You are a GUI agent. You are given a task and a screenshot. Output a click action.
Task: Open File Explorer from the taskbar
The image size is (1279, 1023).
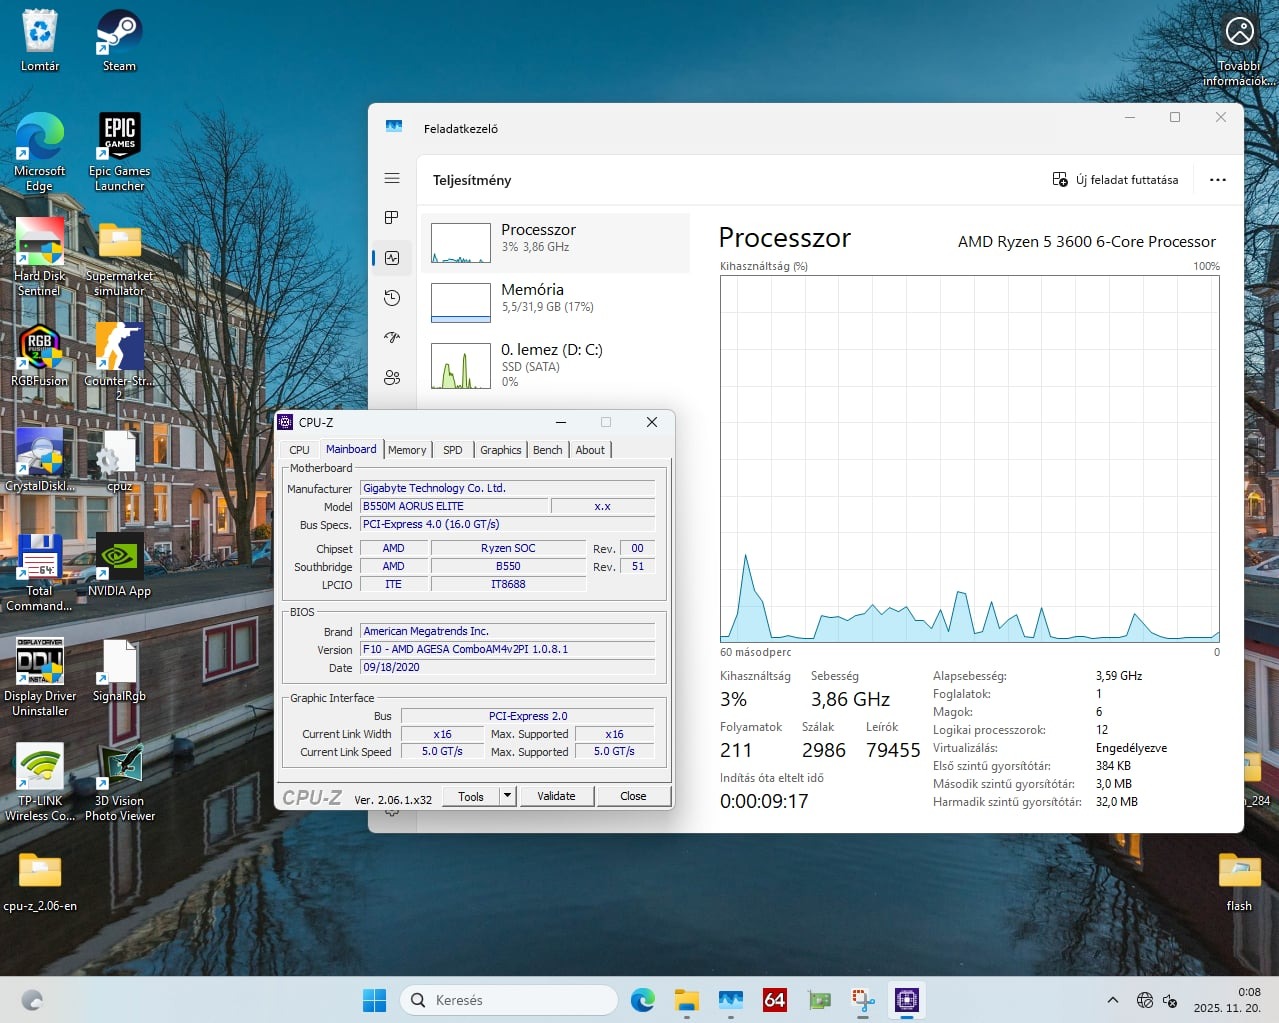(686, 1000)
